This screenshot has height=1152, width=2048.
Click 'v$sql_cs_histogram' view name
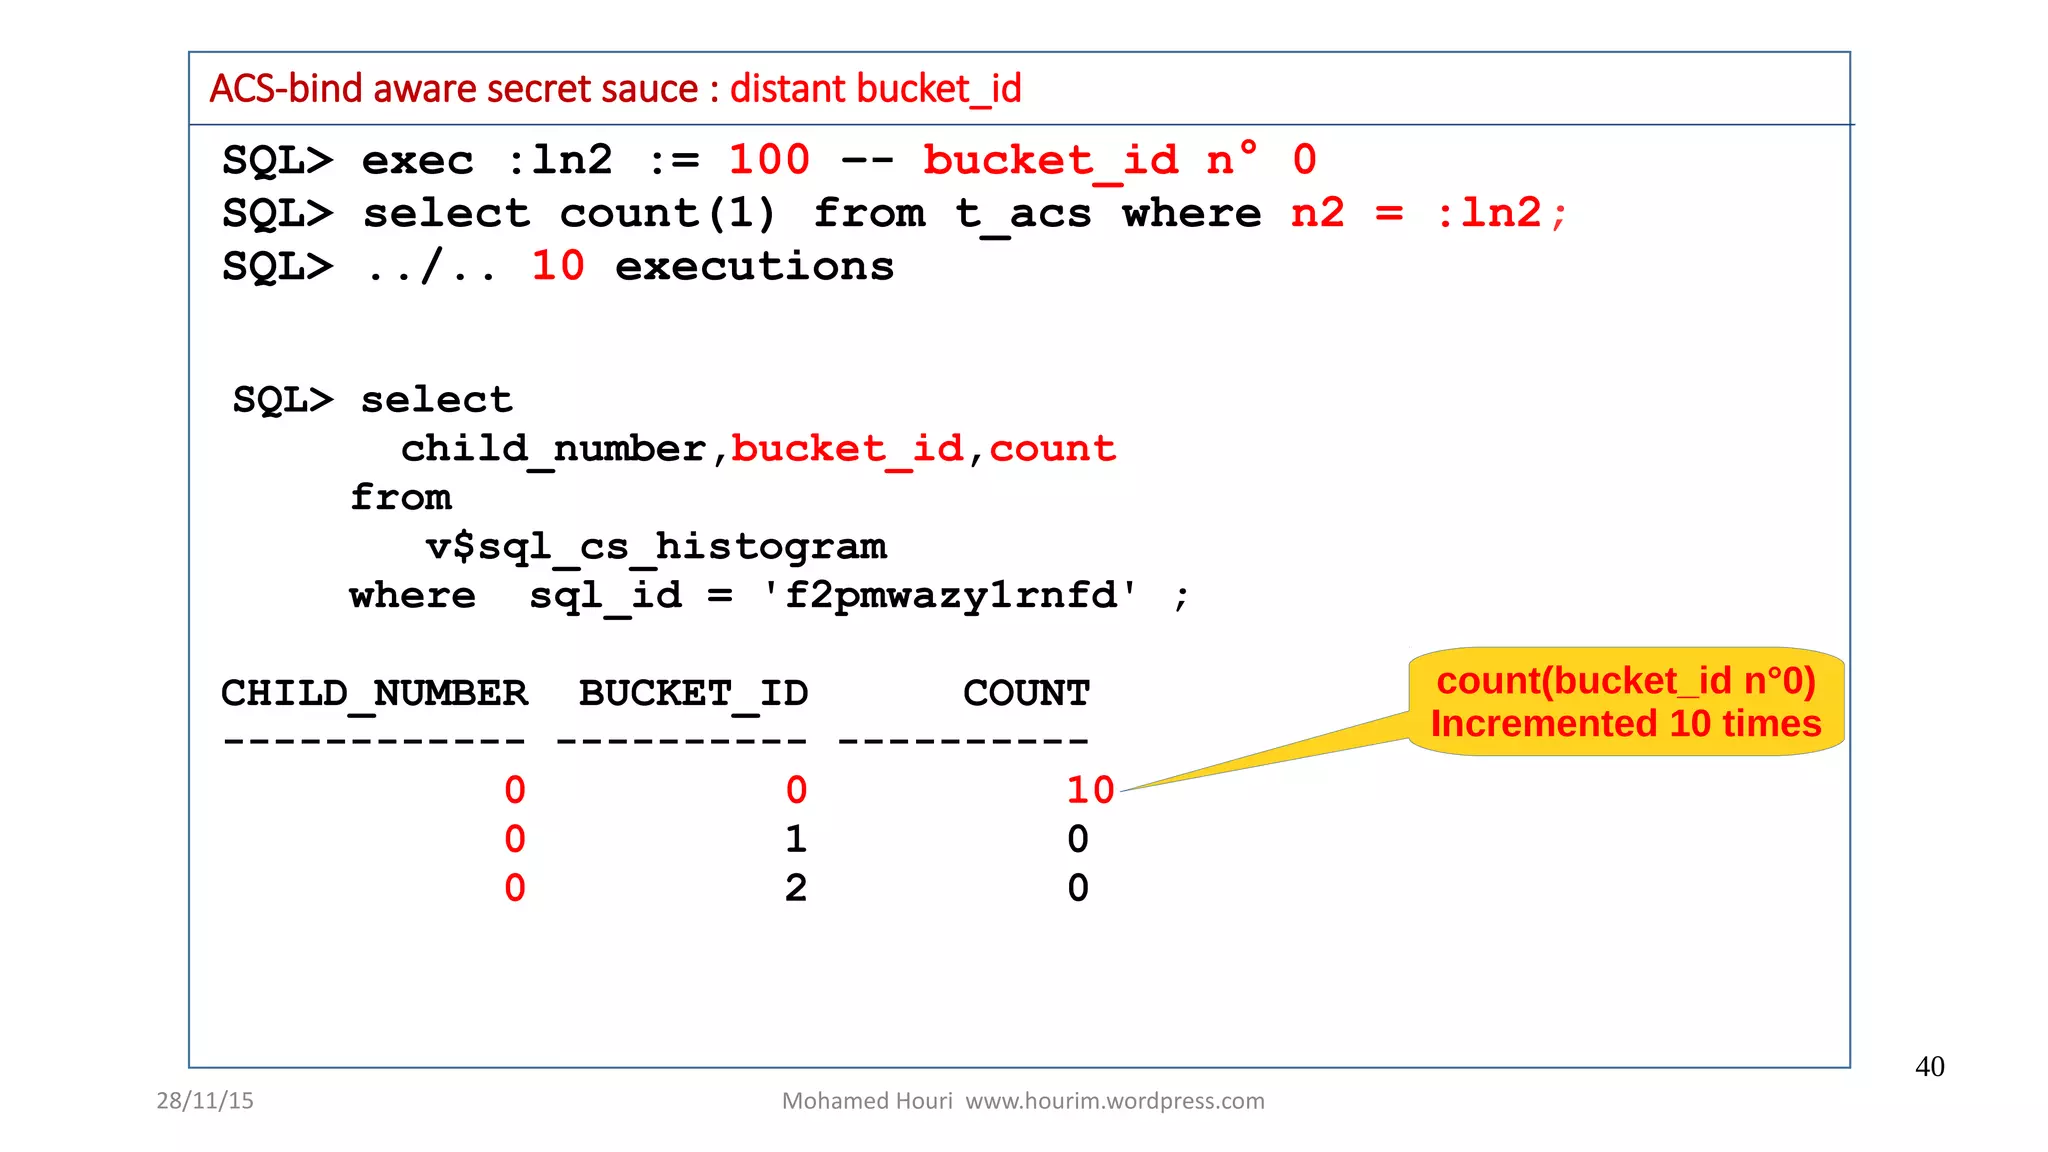tap(656, 547)
